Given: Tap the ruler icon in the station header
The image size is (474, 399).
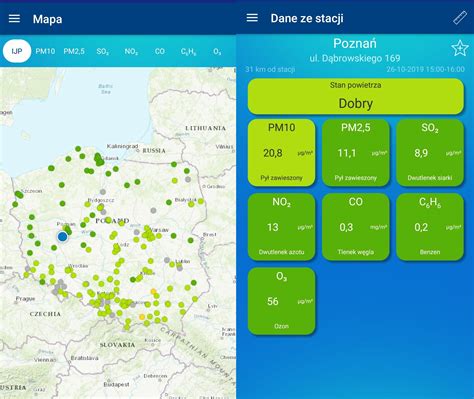Looking at the screenshot, I should point(460,18).
